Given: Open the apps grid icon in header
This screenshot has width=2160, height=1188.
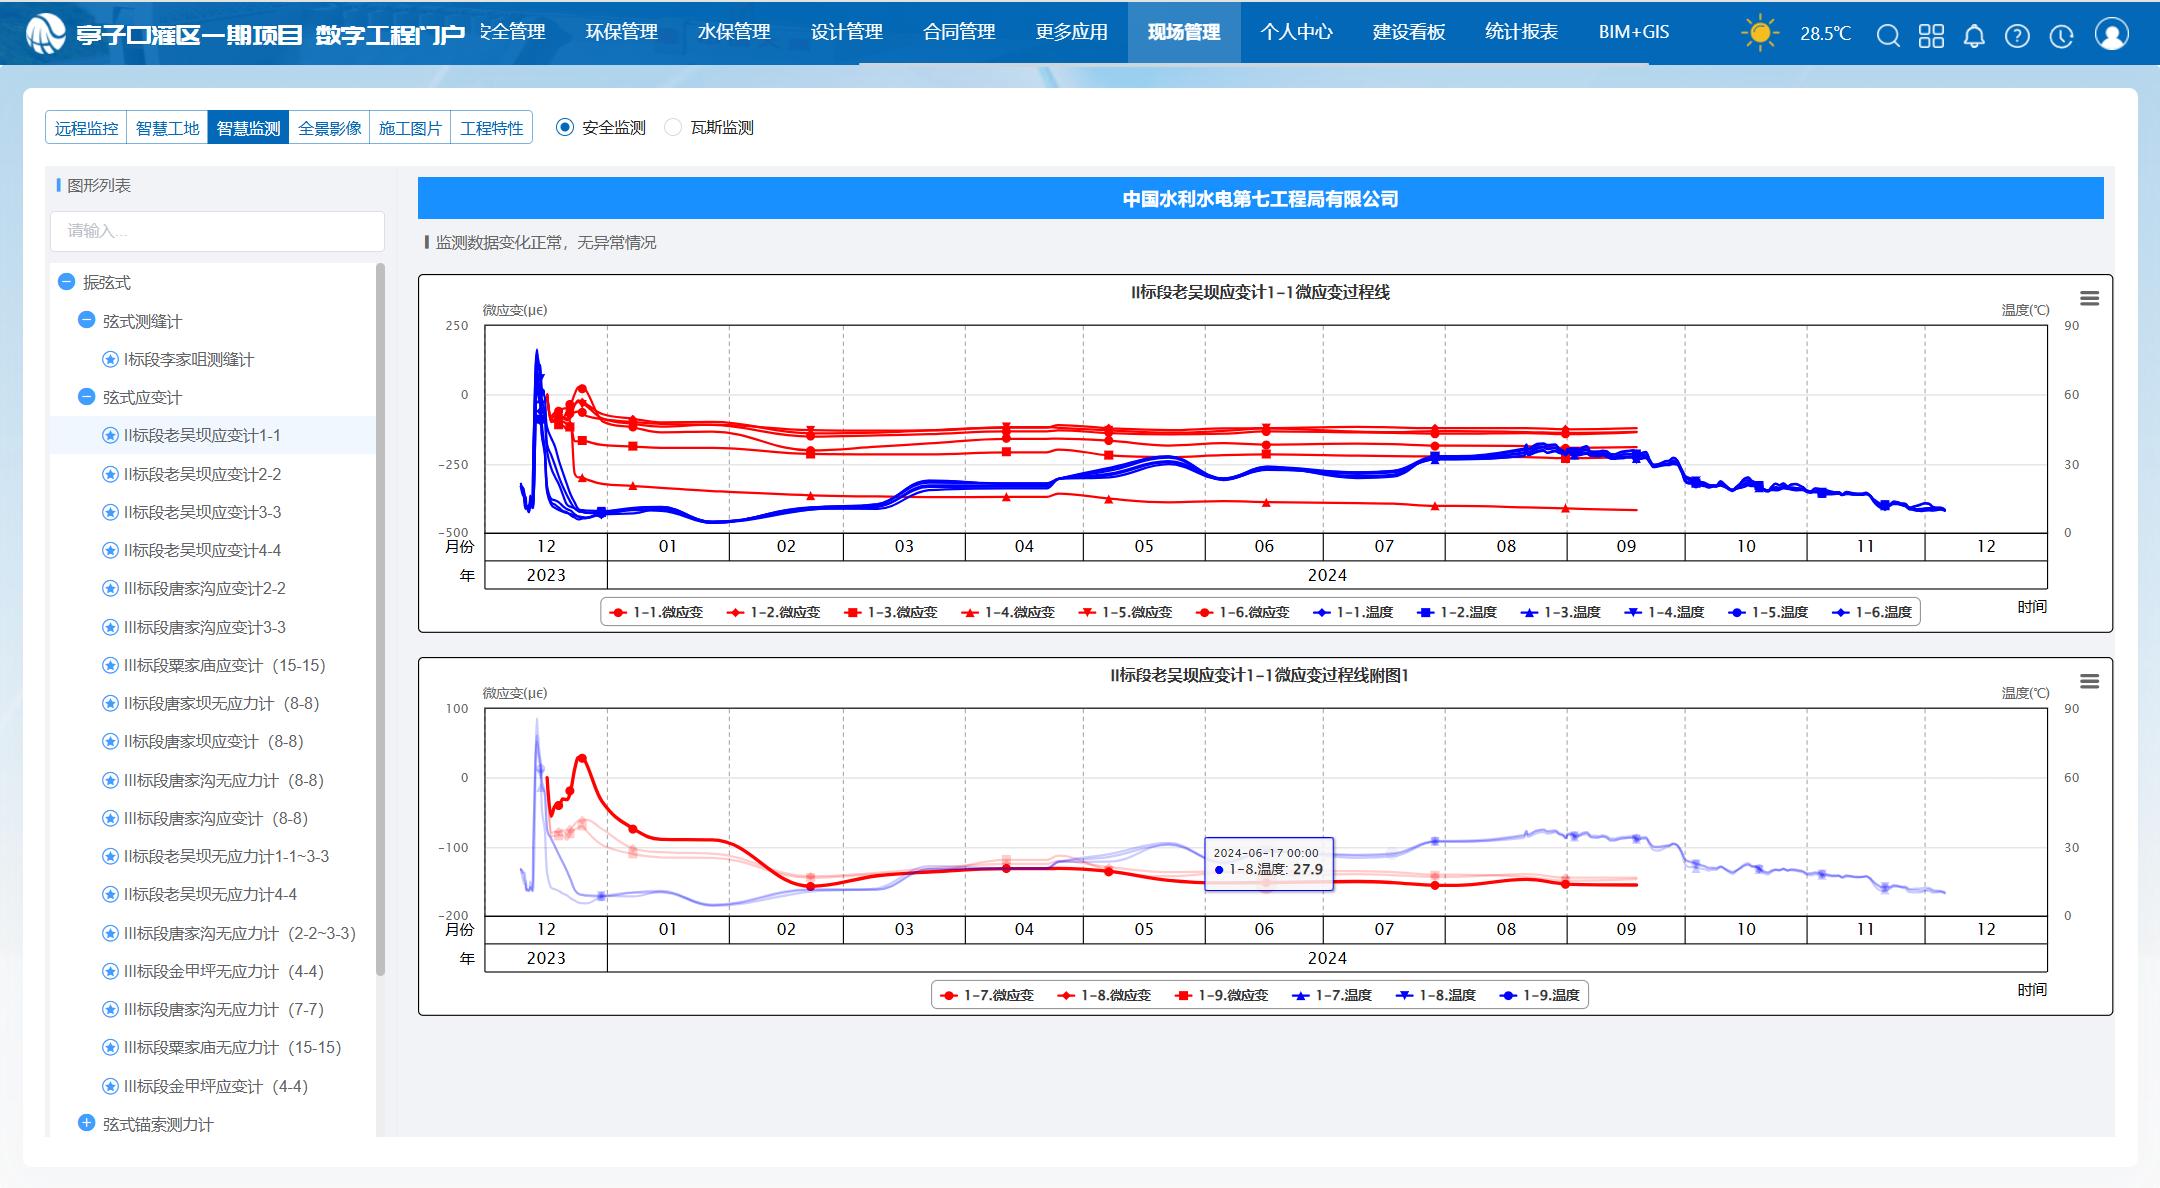Looking at the screenshot, I should point(1931,36).
